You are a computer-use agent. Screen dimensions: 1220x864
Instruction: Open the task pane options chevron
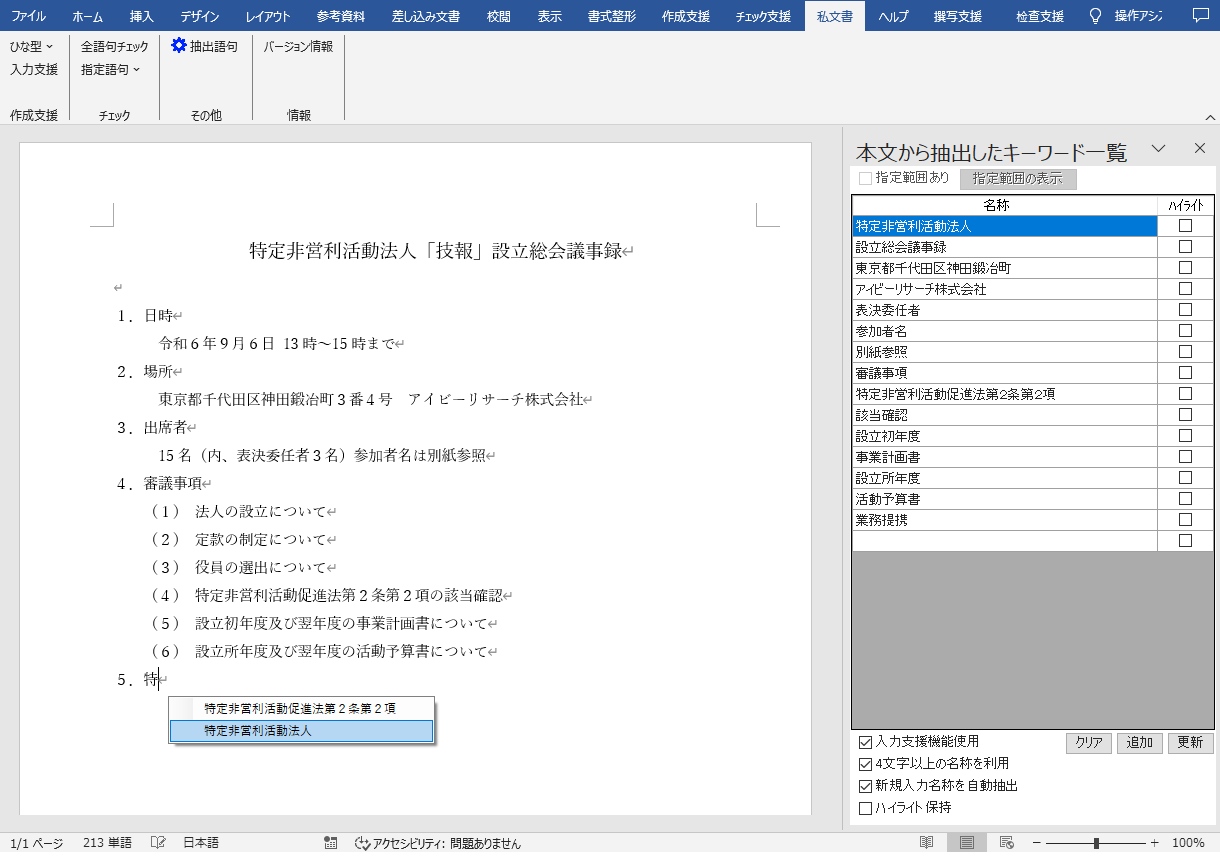pyautogui.click(x=1159, y=148)
